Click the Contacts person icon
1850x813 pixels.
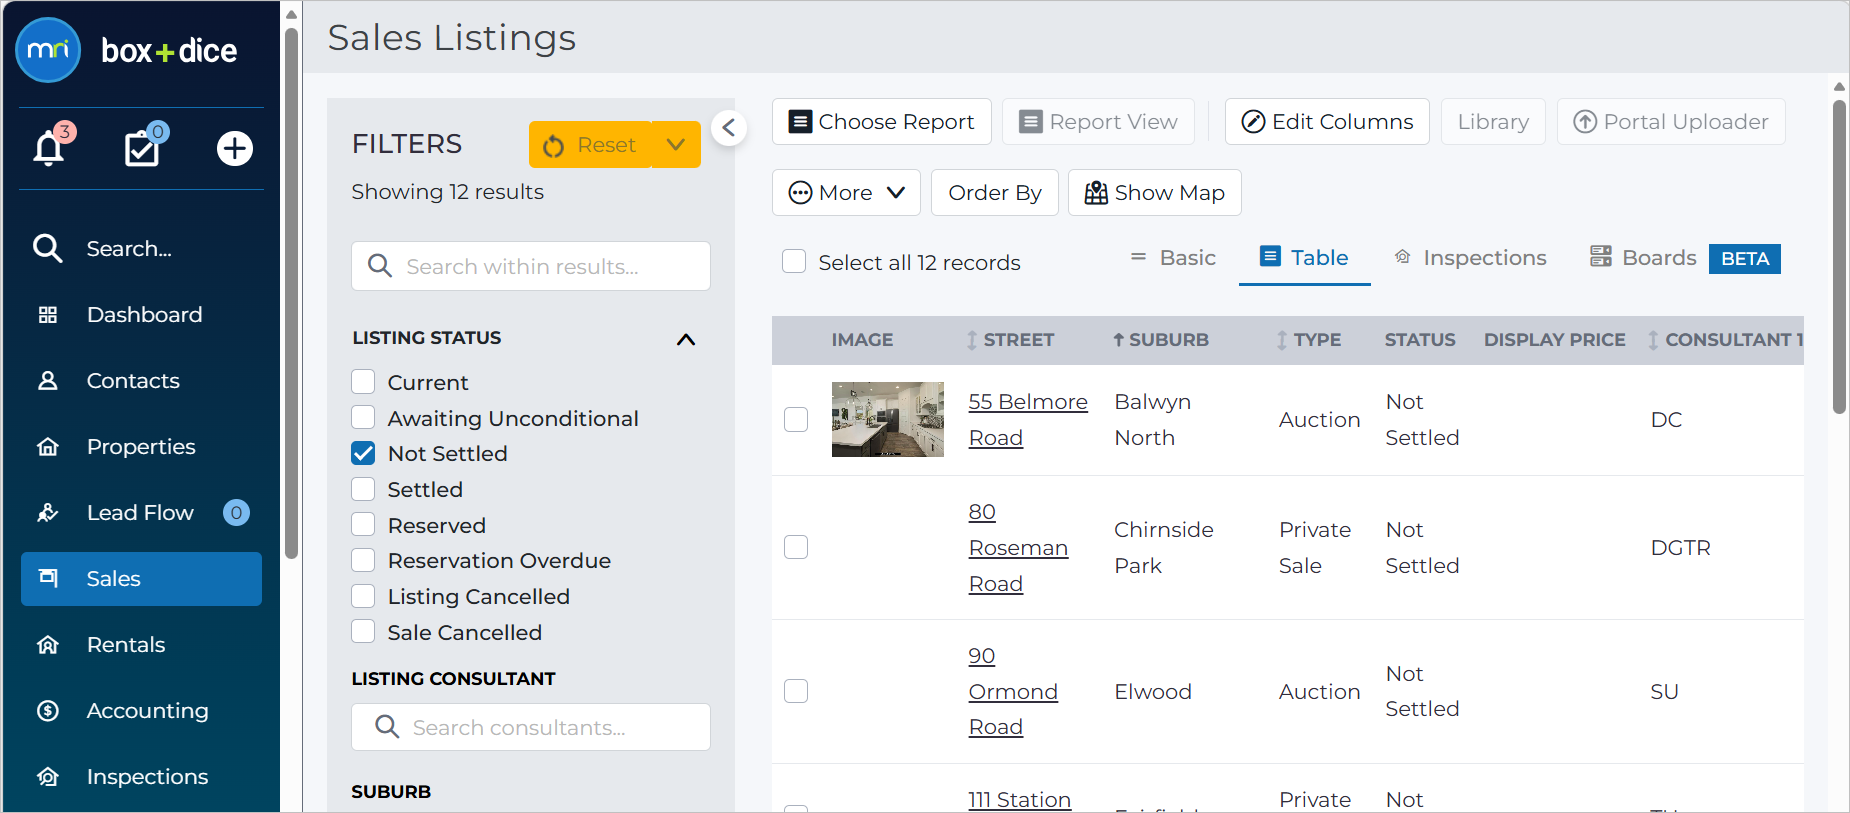point(48,381)
